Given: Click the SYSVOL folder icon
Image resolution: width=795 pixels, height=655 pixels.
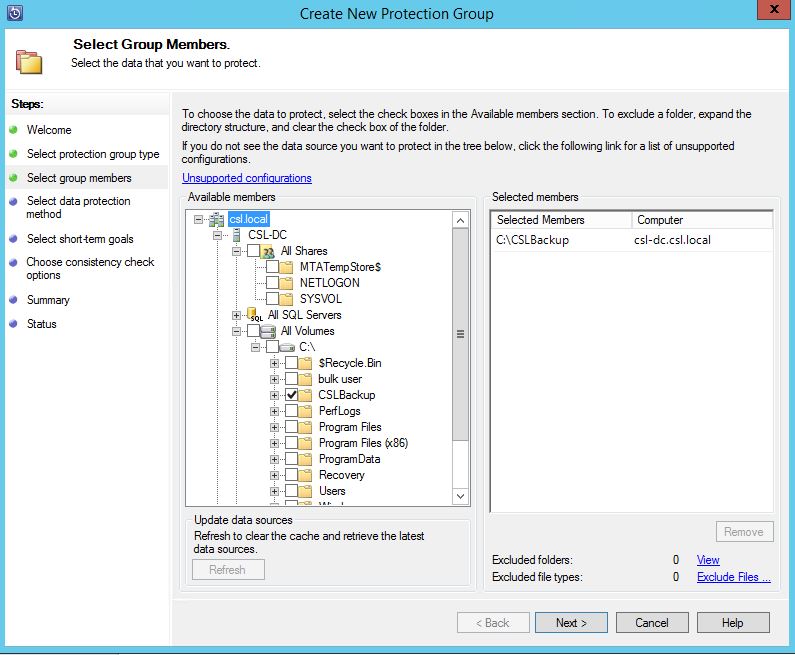Looking at the screenshot, I should click(x=286, y=299).
